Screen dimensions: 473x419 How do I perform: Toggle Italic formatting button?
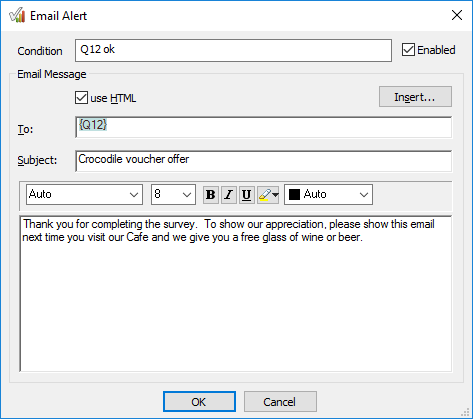(229, 195)
